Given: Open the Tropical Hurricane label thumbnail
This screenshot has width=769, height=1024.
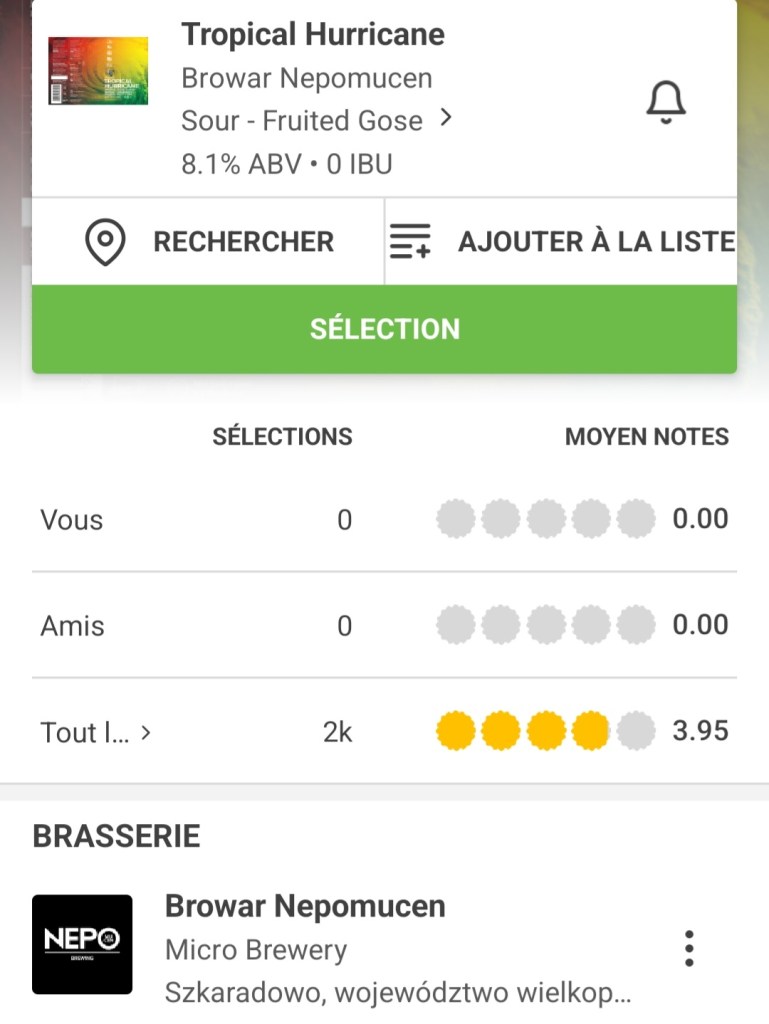Looking at the screenshot, I should pyautogui.click(x=98, y=71).
